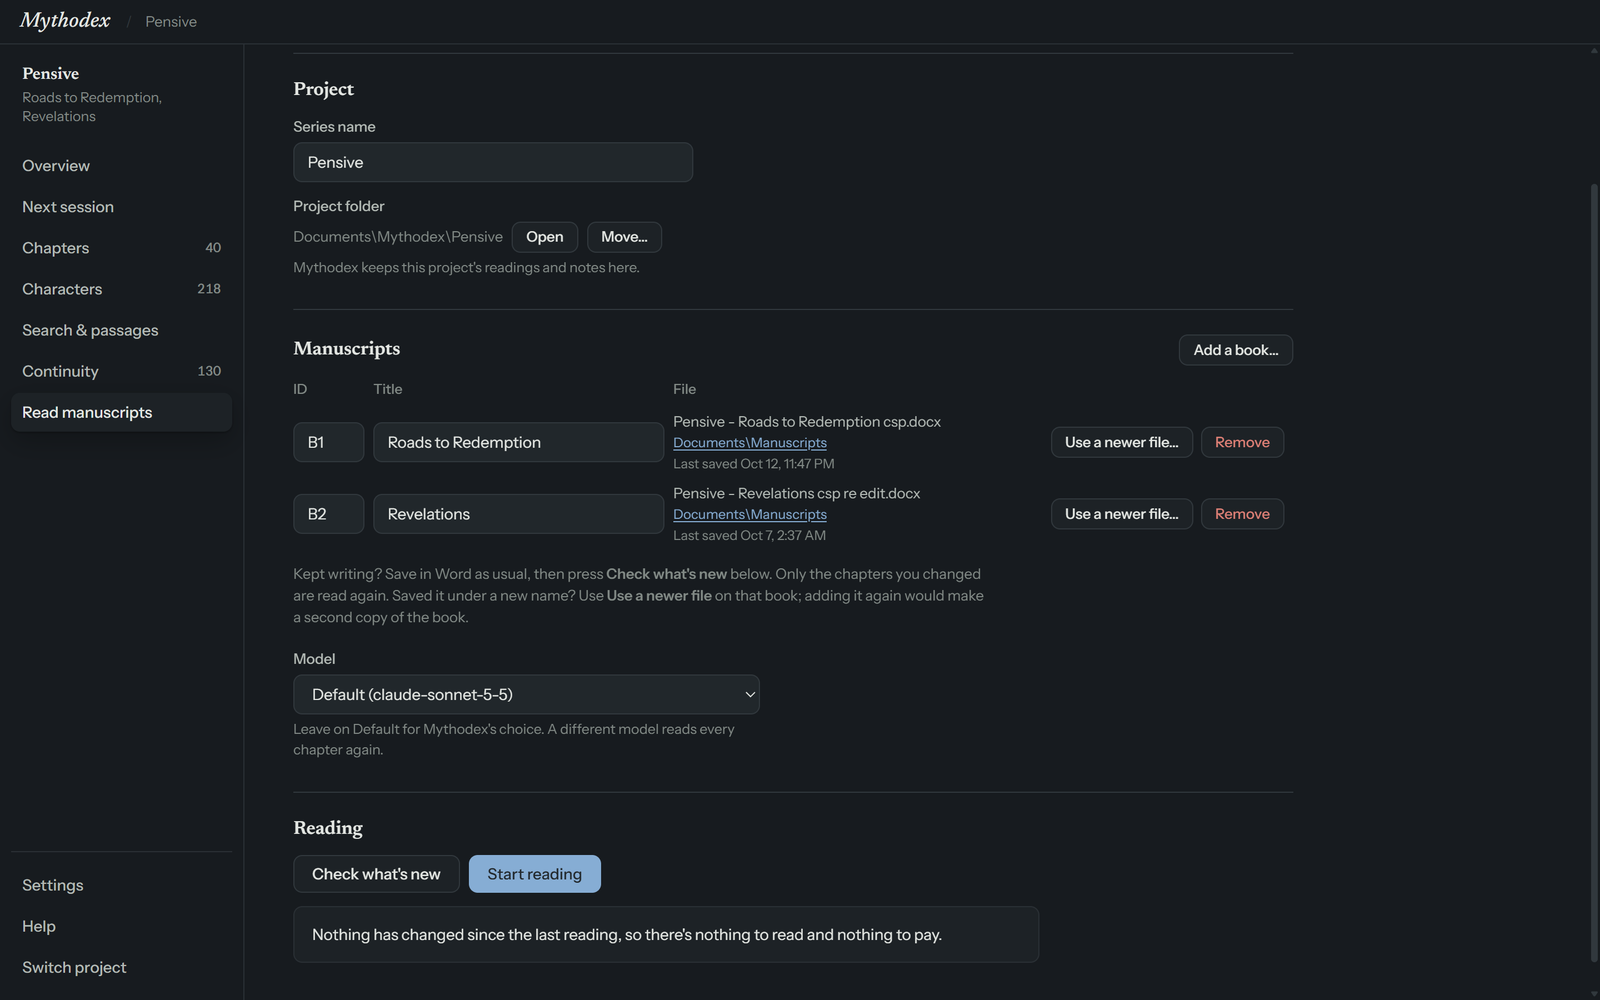Click the Move... folder button
The height and width of the screenshot is (1000, 1600).
pyautogui.click(x=624, y=237)
